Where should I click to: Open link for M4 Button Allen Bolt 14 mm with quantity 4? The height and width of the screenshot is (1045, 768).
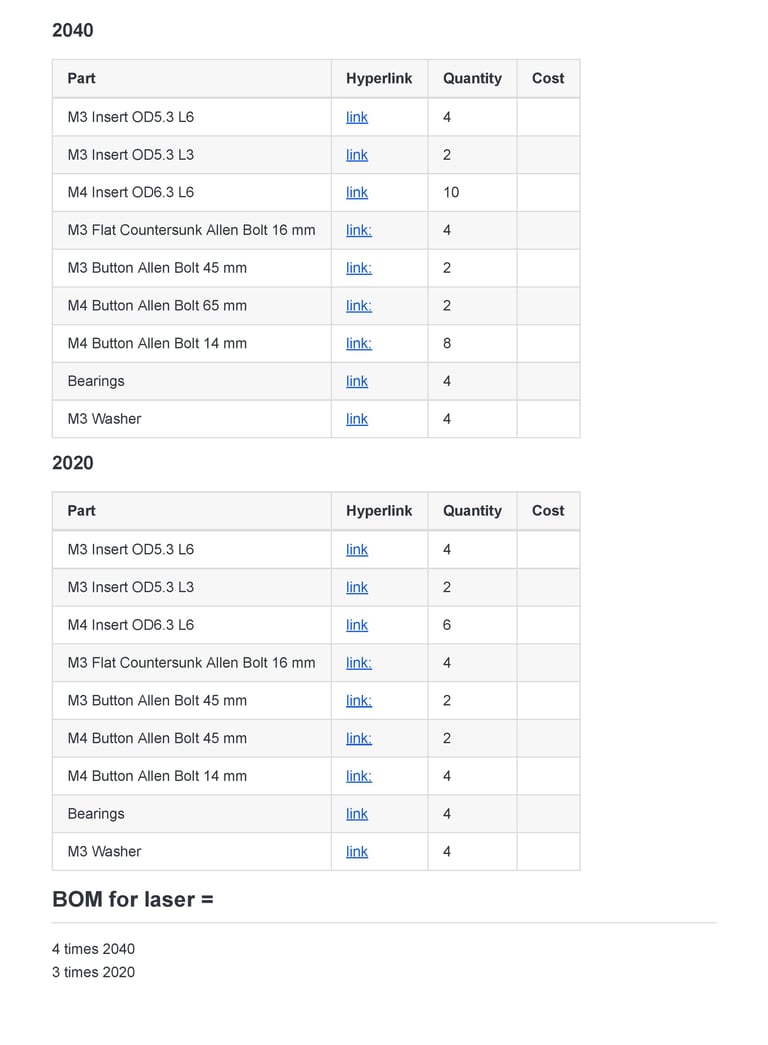359,776
